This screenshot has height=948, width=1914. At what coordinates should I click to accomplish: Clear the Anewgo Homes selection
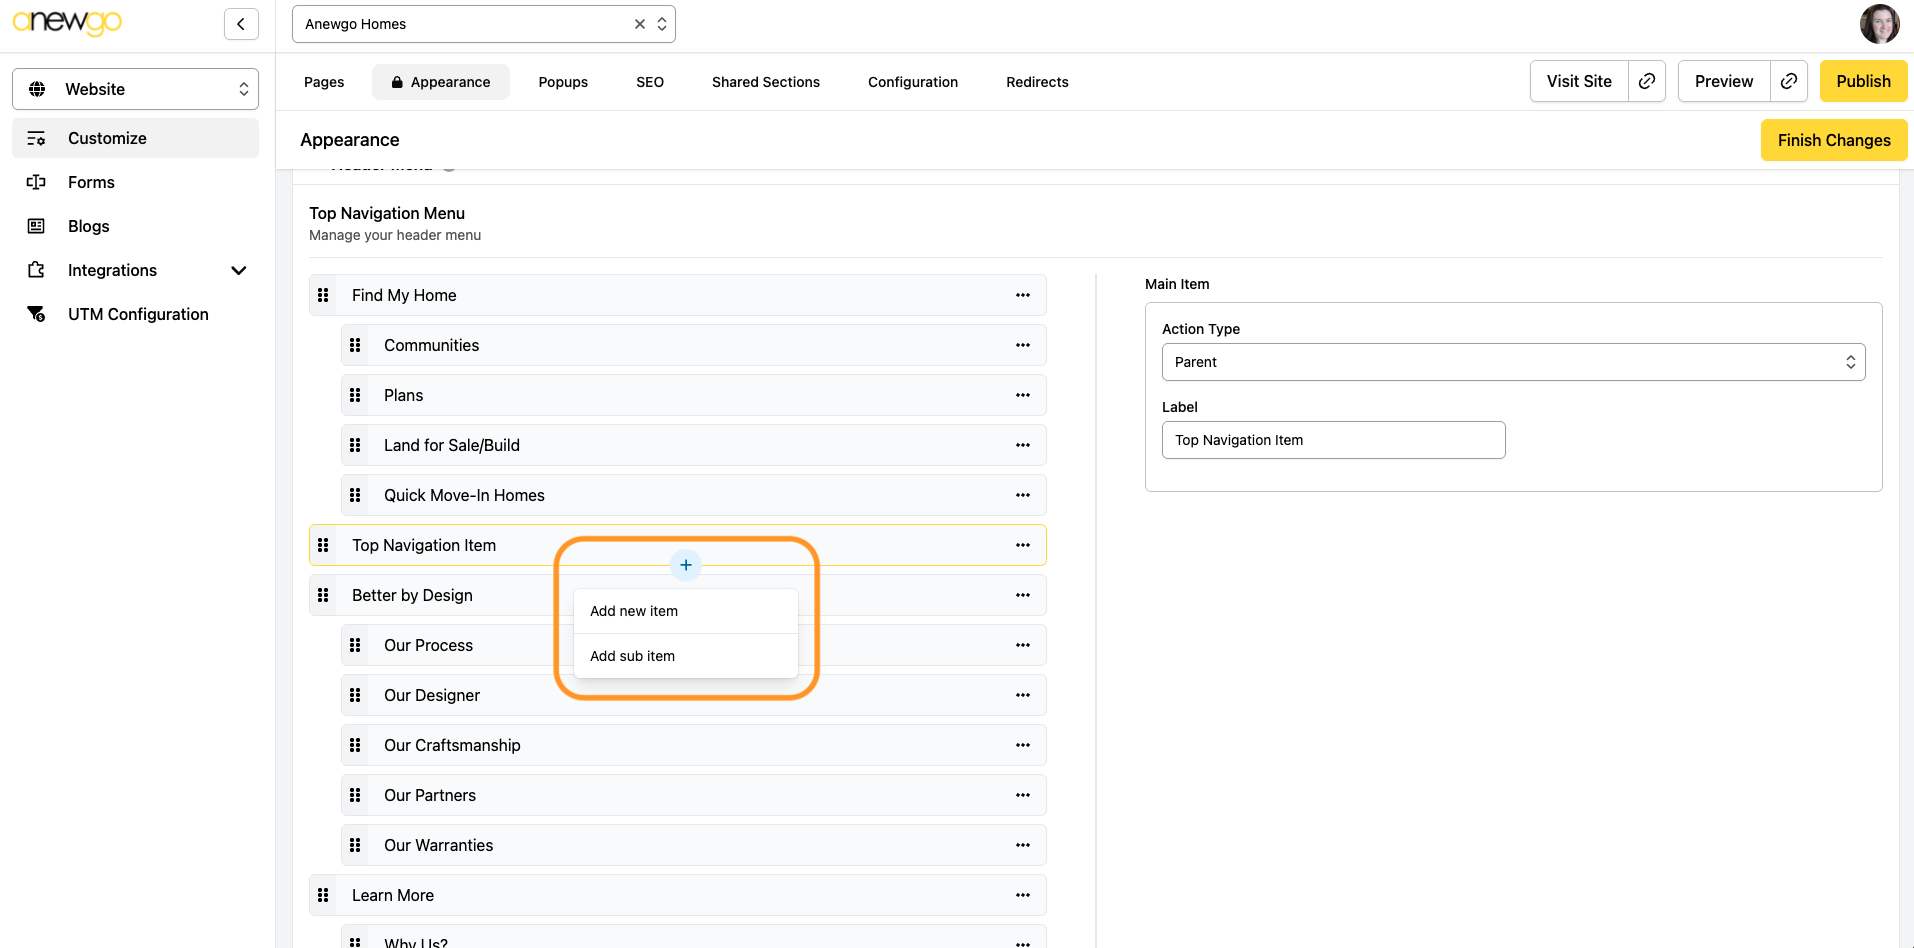(x=640, y=24)
